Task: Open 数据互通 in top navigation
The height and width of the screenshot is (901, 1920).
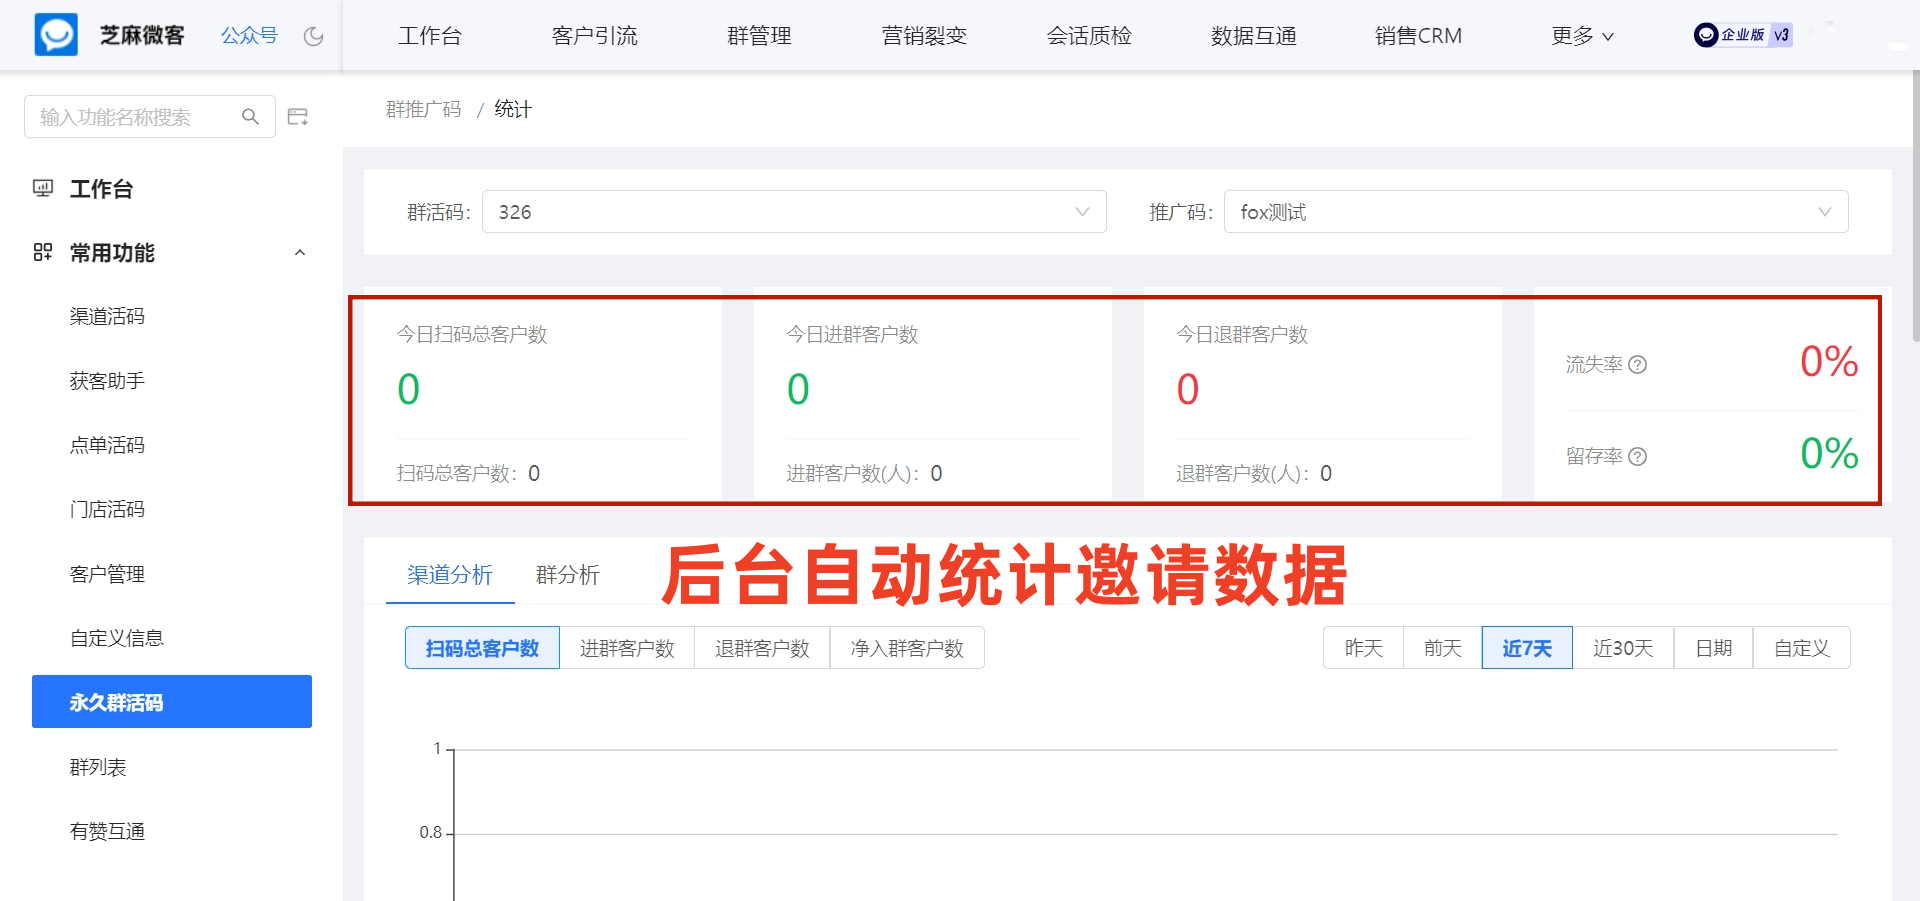Action: [1254, 36]
